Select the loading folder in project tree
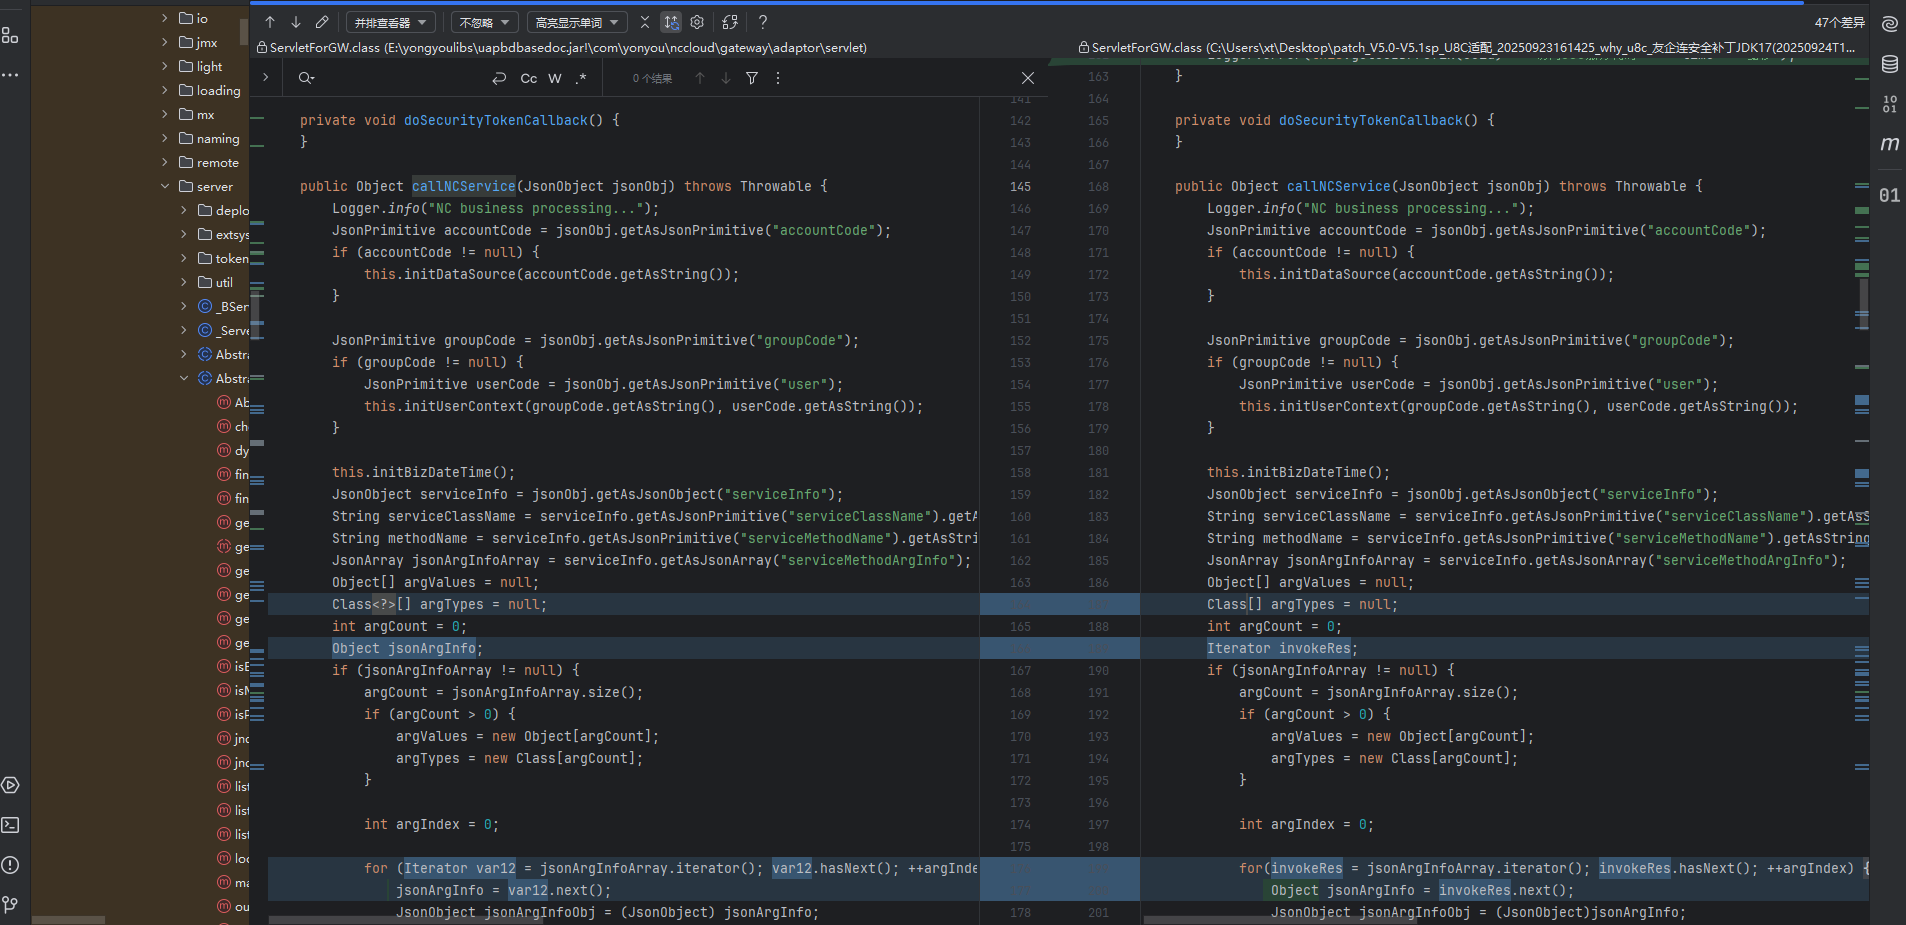 tap(218, 91)
